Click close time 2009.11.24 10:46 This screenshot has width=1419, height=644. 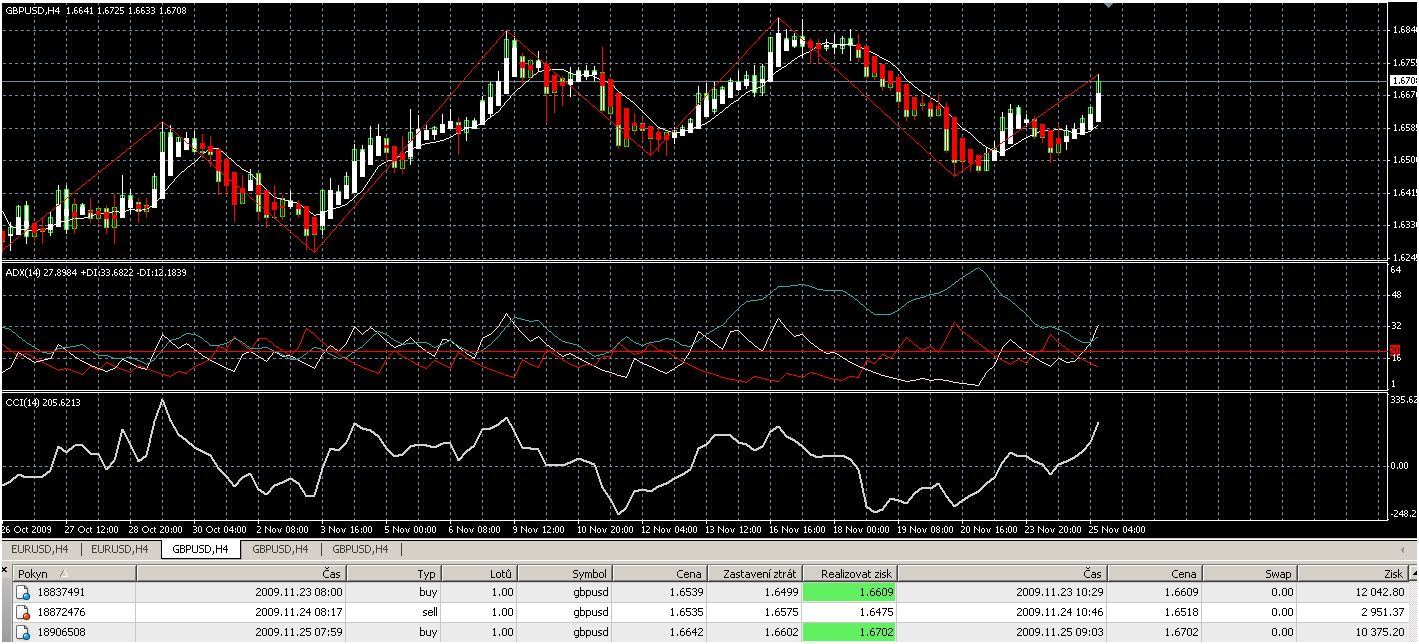pyautogui.click(x=1060, y=612)
